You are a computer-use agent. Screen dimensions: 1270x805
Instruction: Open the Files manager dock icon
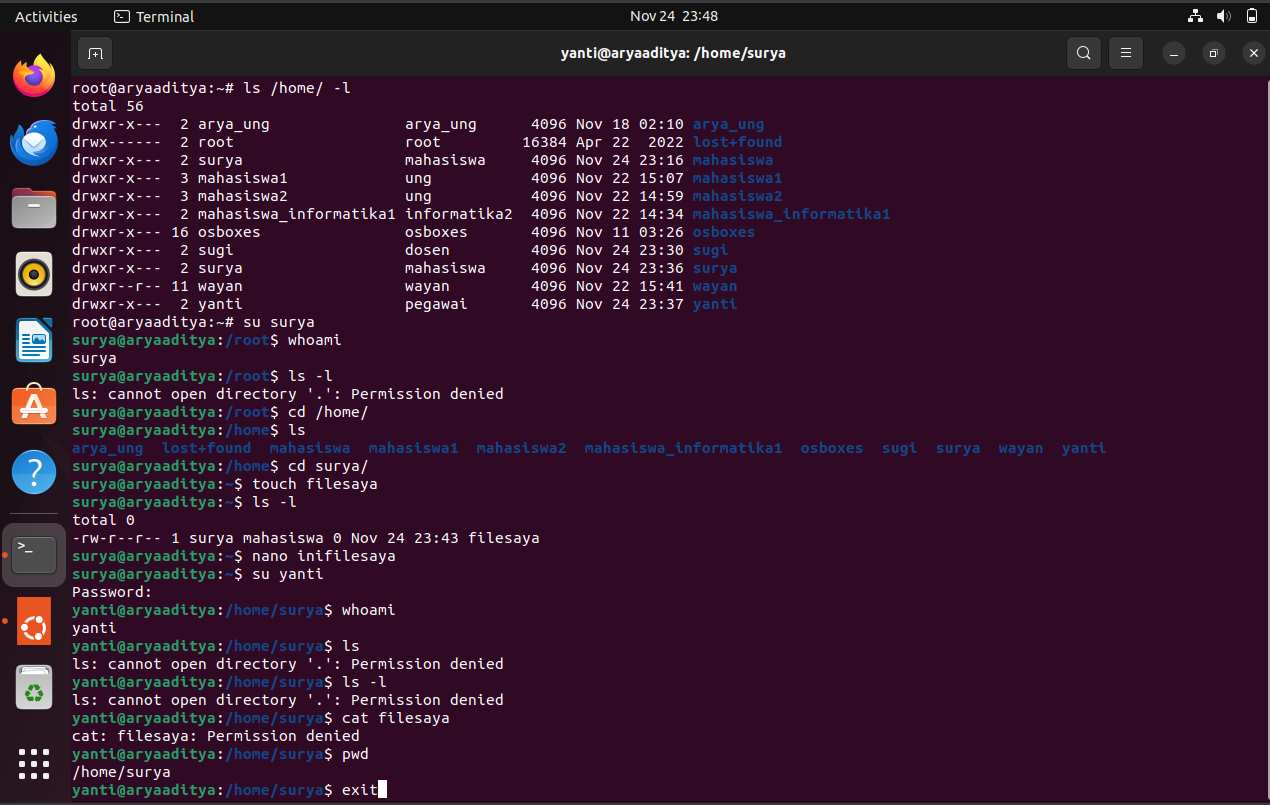(x=34, y=209)
